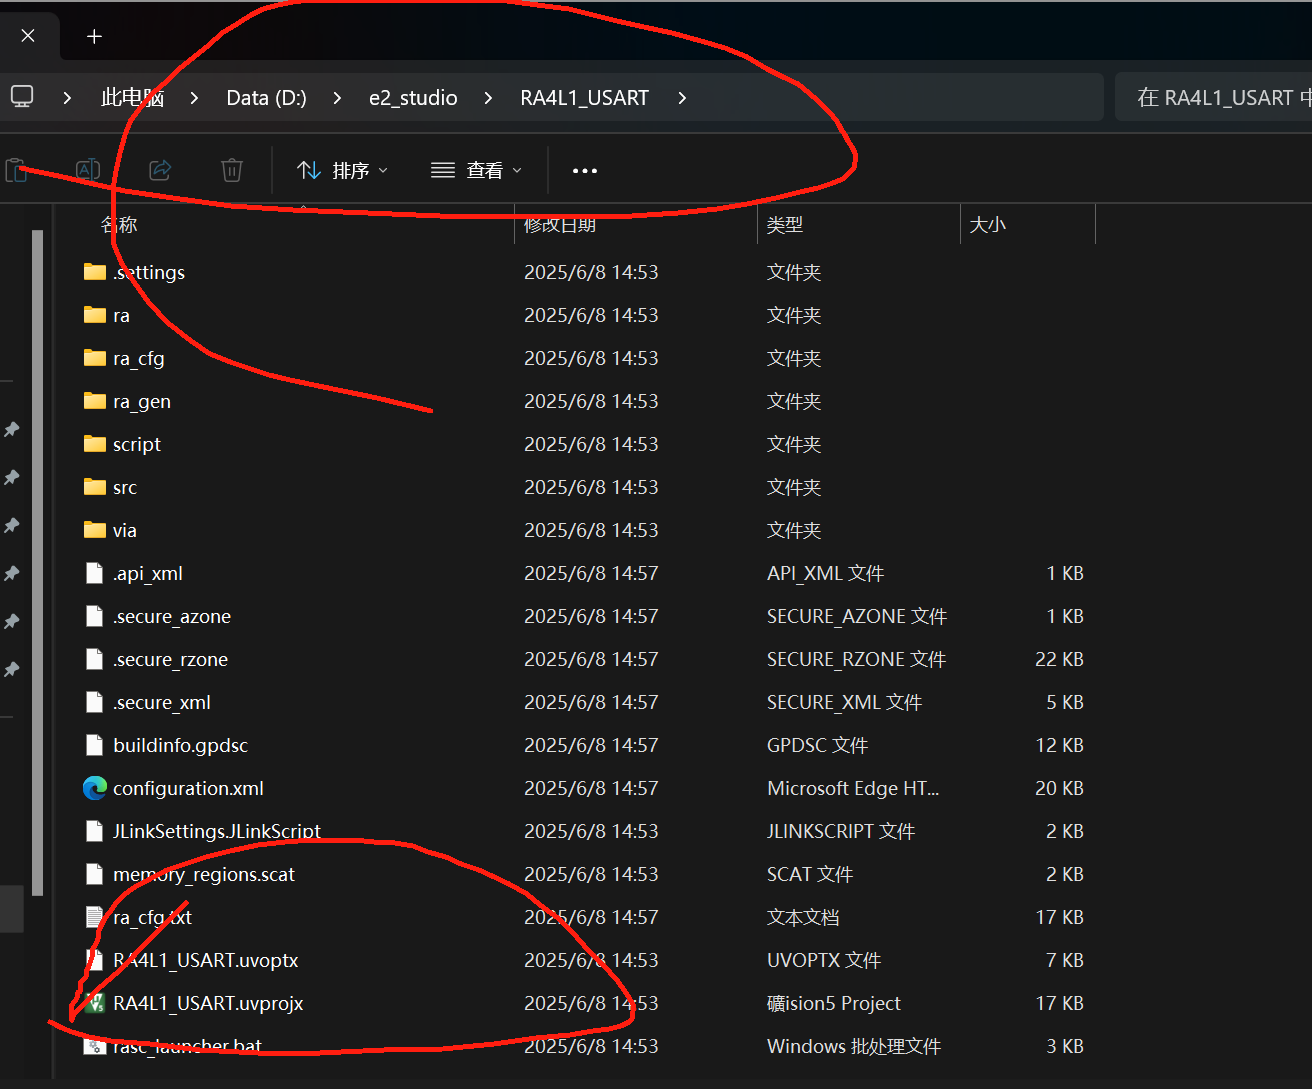Open a new tab with plus button
This screenshot has height=1089, width=1312.
click(x=94, y=37)
